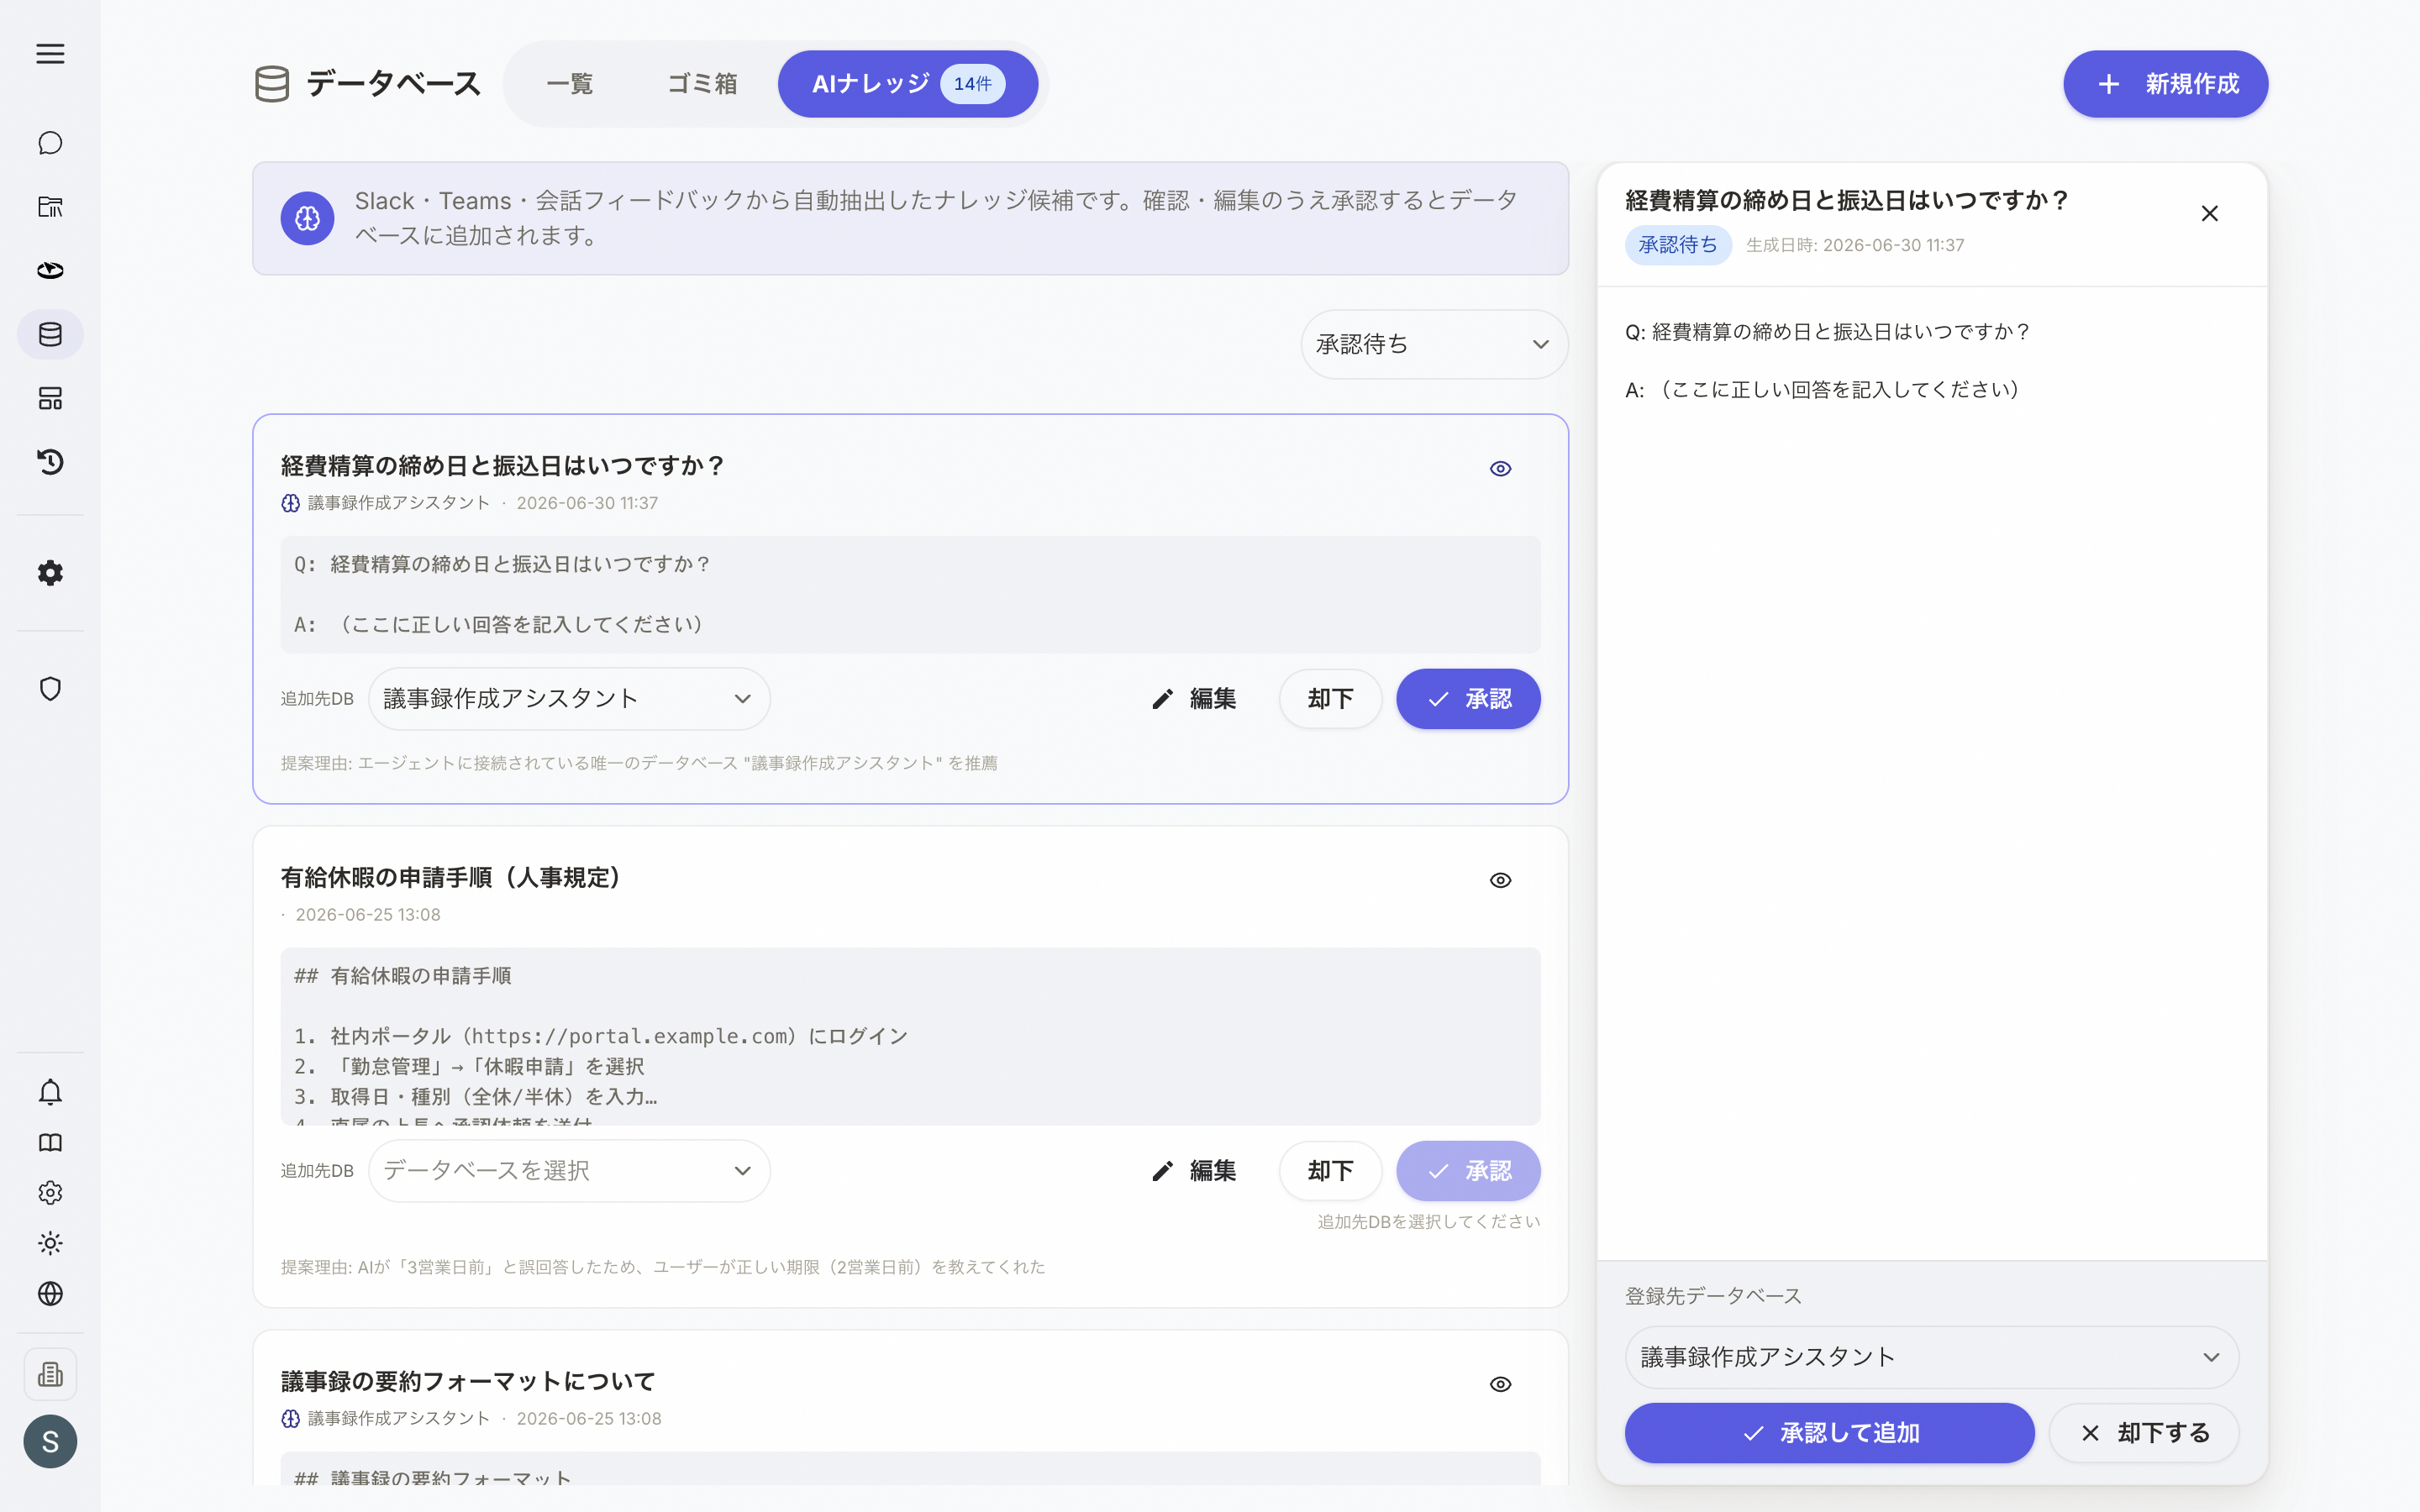This screenshot has width=2420, height=1512.
Task: Close the detail panel with X icon
Action: click(x=2210, y=213)
